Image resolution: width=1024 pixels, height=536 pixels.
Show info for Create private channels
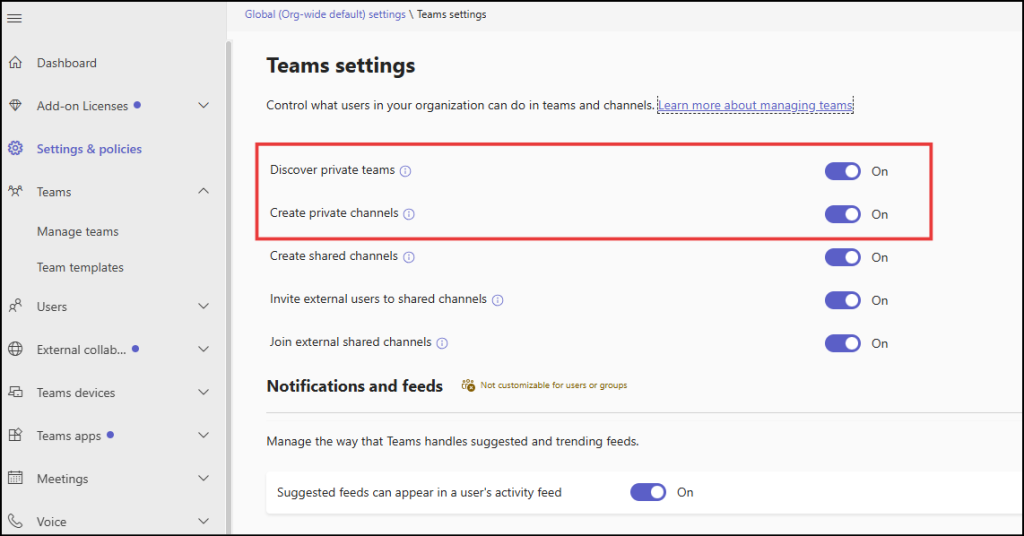click(409, 214)
